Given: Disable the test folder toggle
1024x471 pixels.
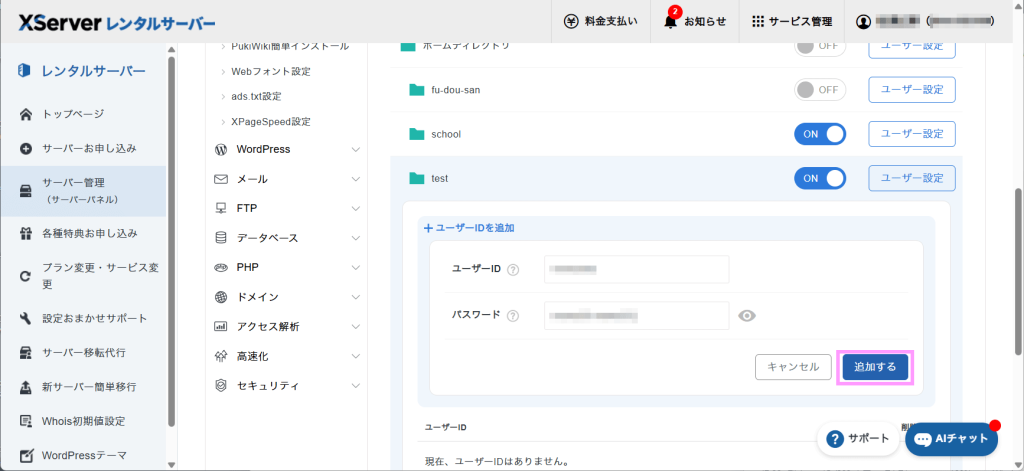Looking at the screenshot, I should (820, 178).
